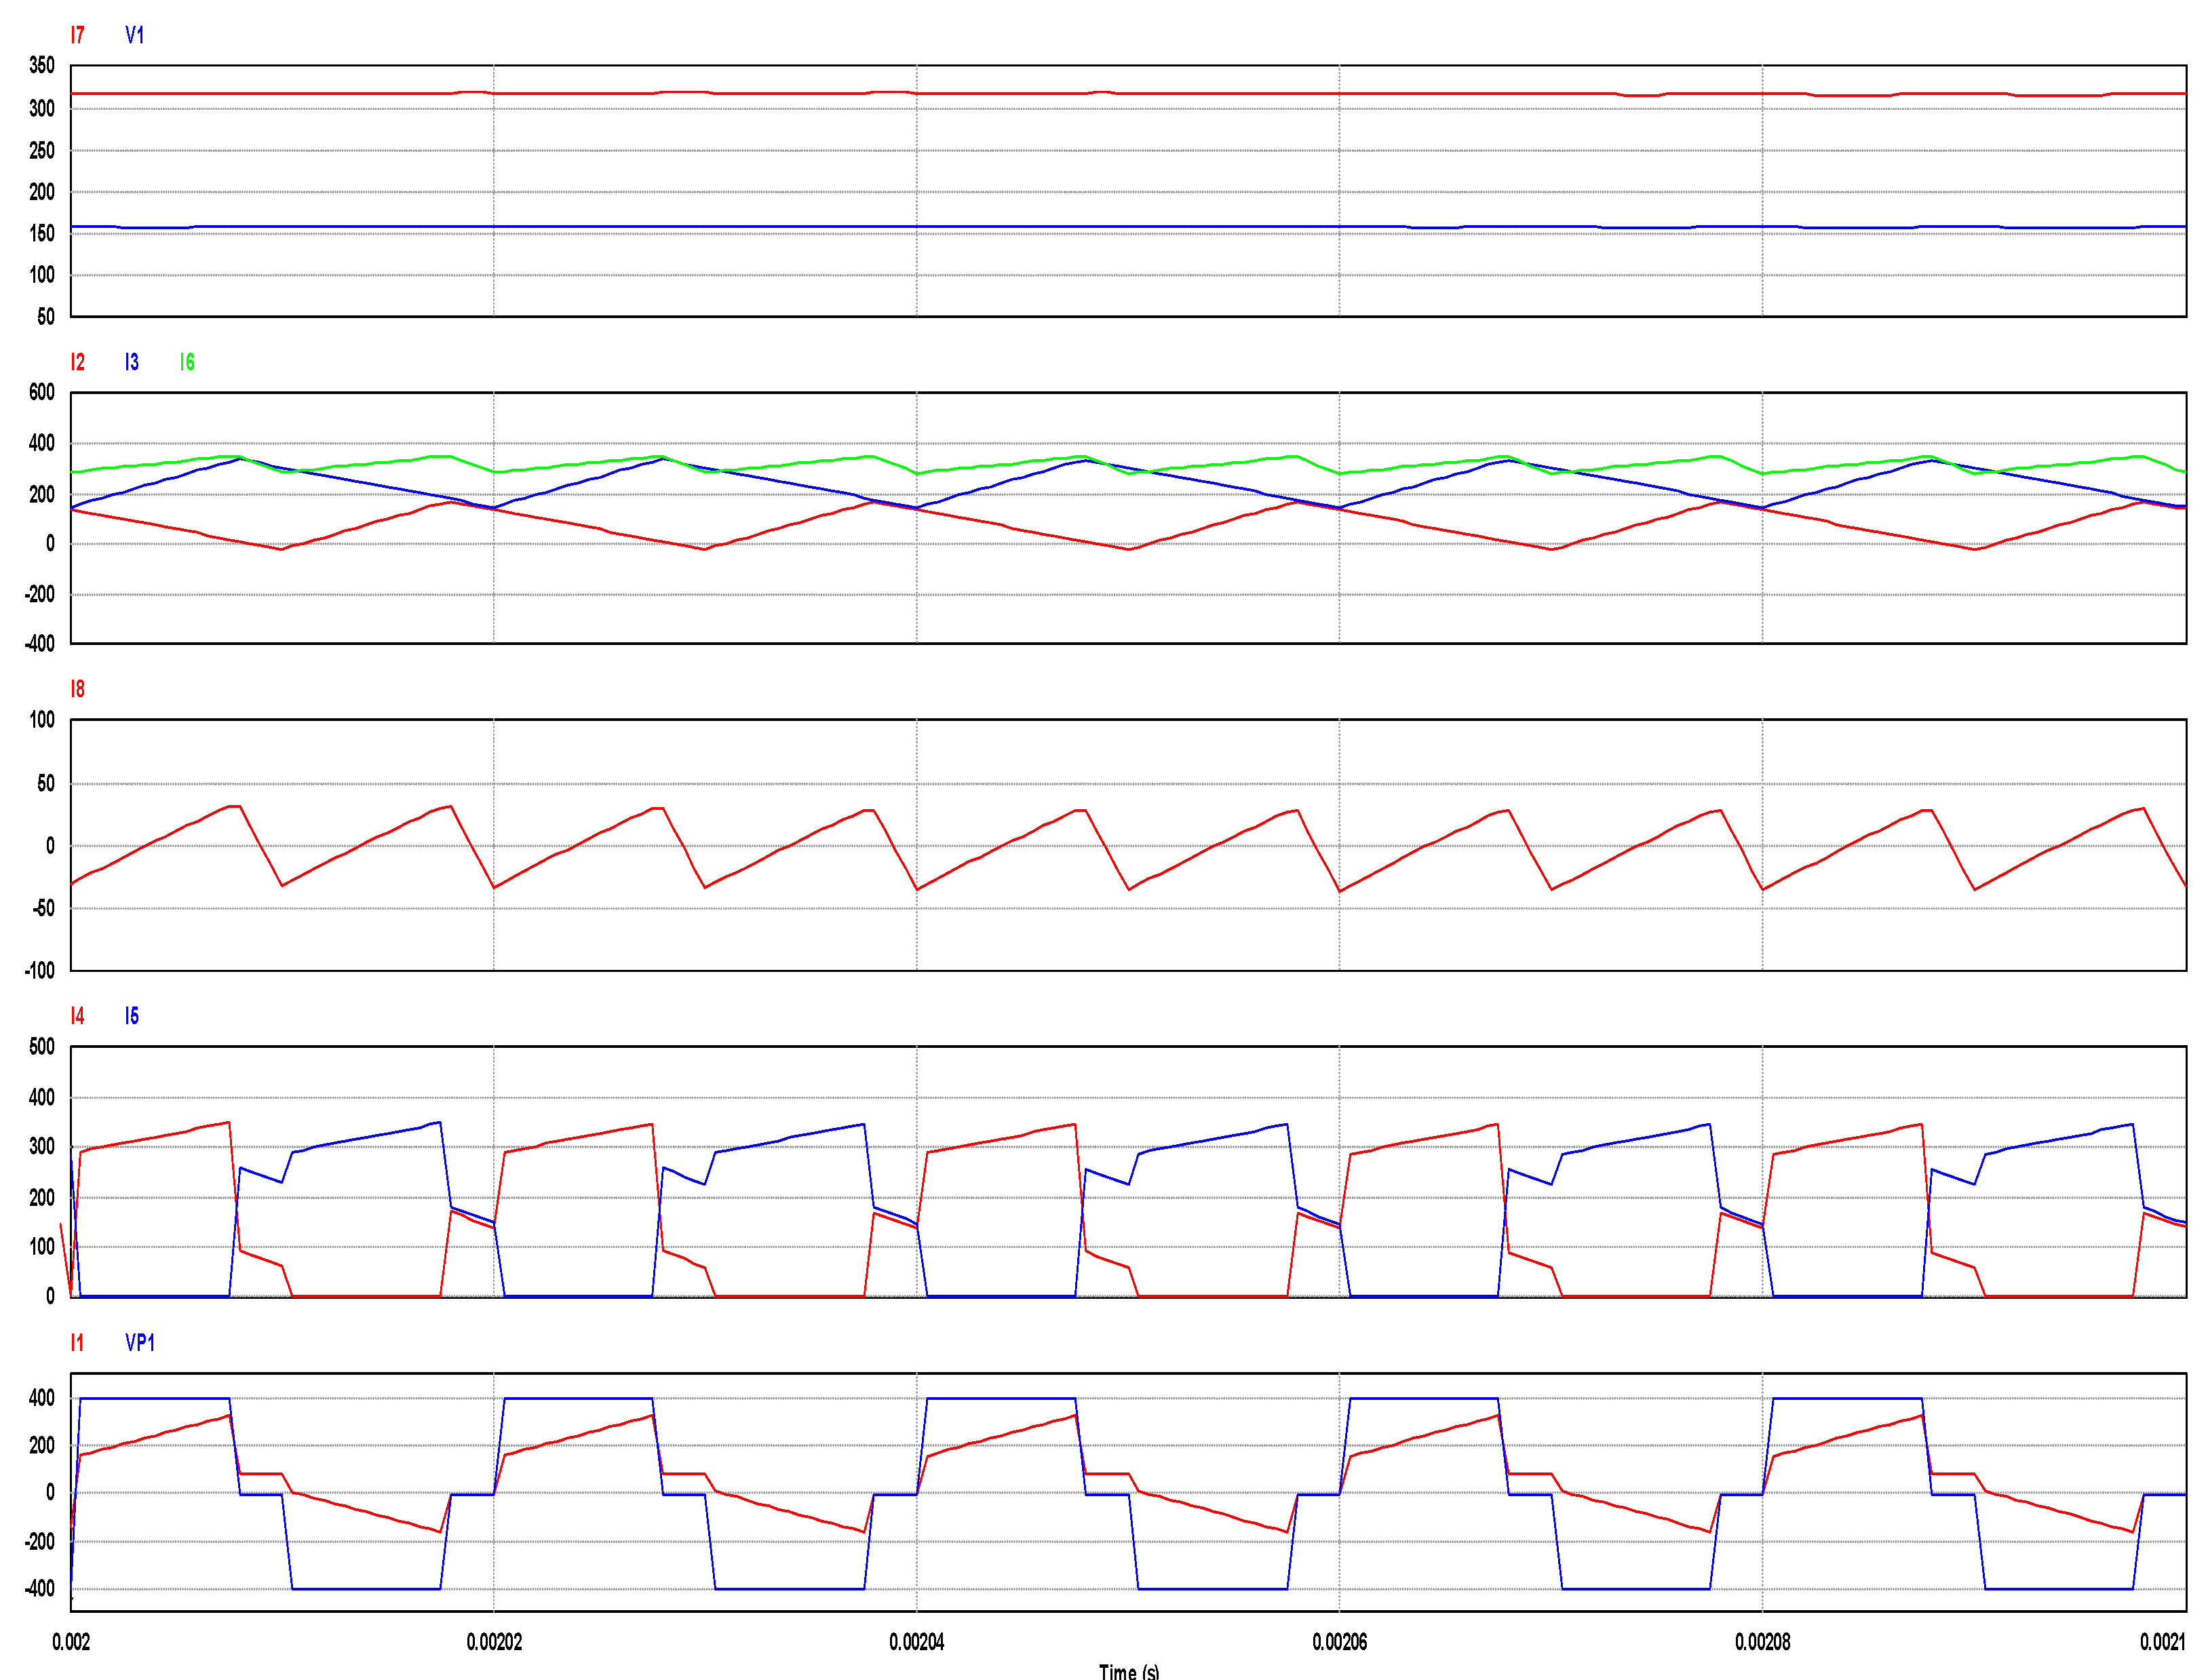Select the blue I3 curve label
Screen dimensions: 2208x1680
(x=131, y=362)
